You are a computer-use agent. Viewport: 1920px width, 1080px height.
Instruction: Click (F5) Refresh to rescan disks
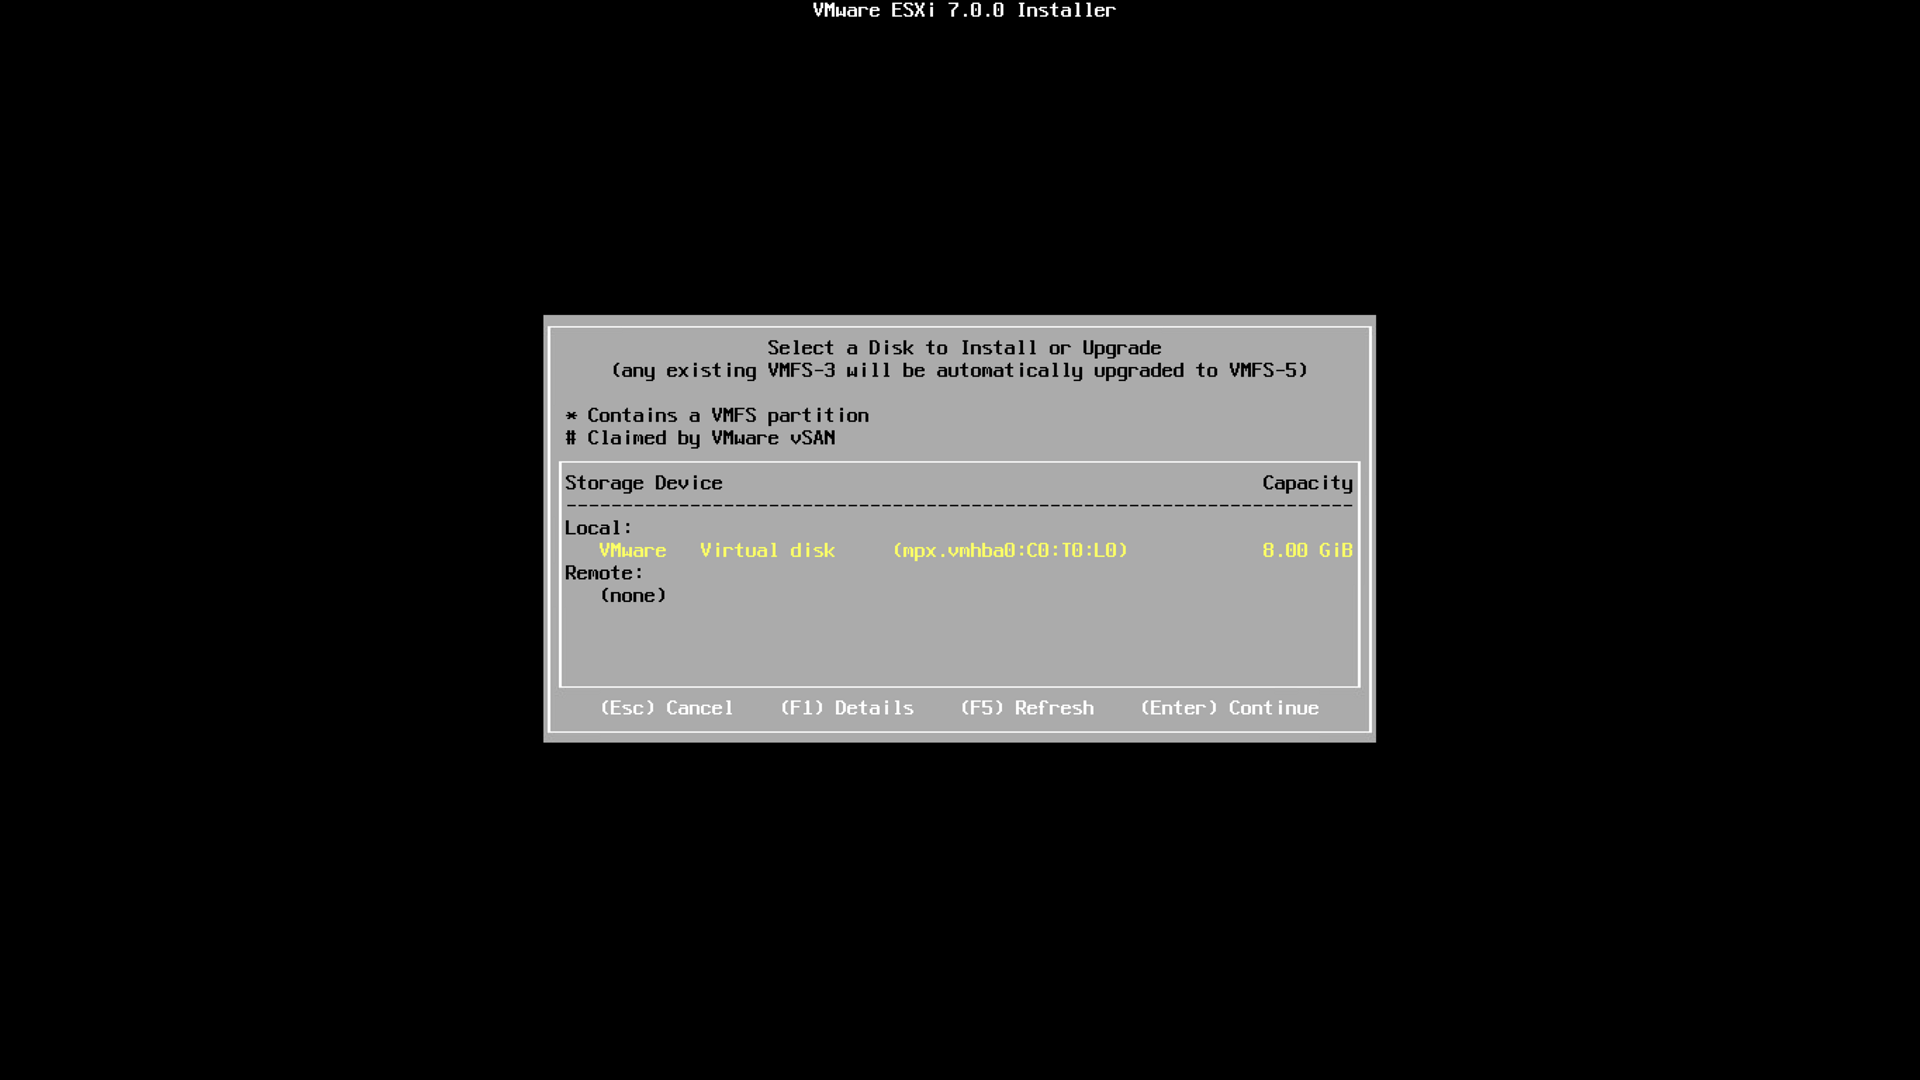(x=1027, y=708)
